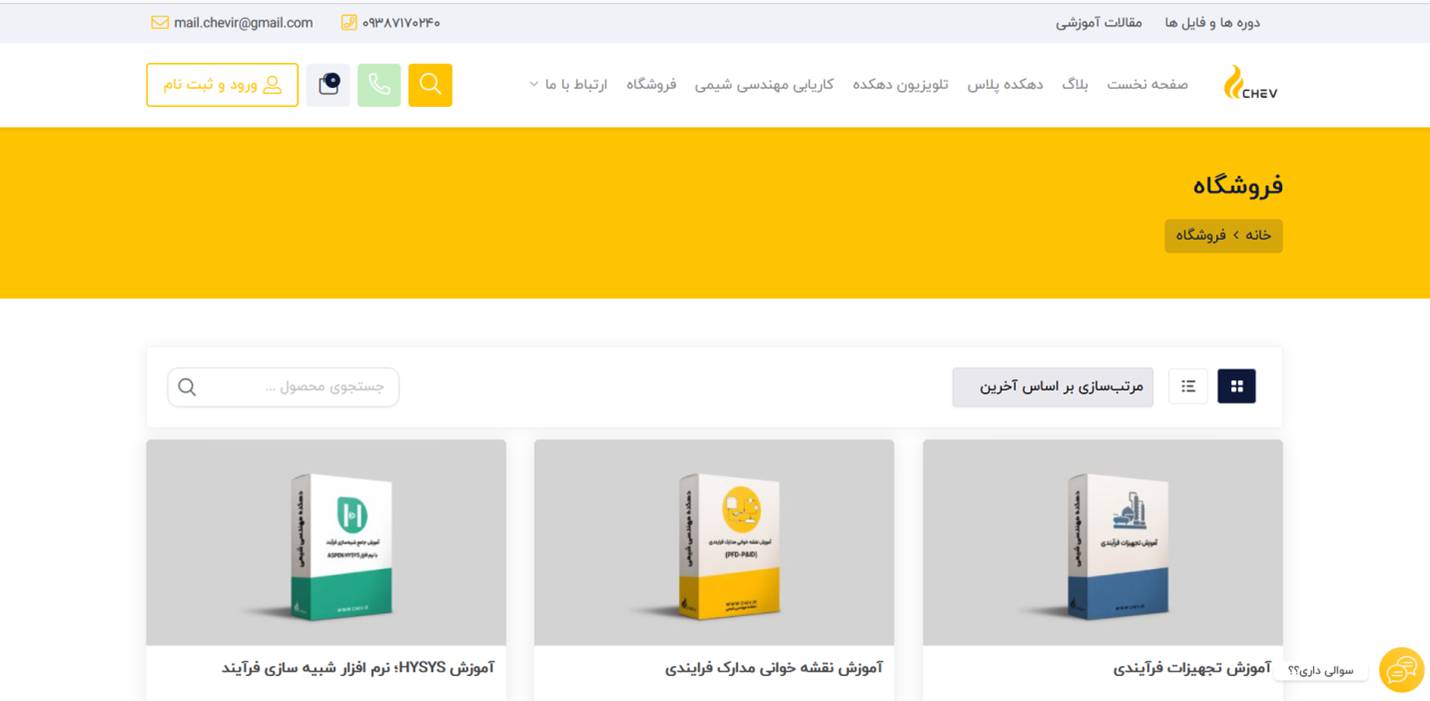The image size is (1430, 701).
Task: Click the product search magnifier icon
Action: (187, 387)
